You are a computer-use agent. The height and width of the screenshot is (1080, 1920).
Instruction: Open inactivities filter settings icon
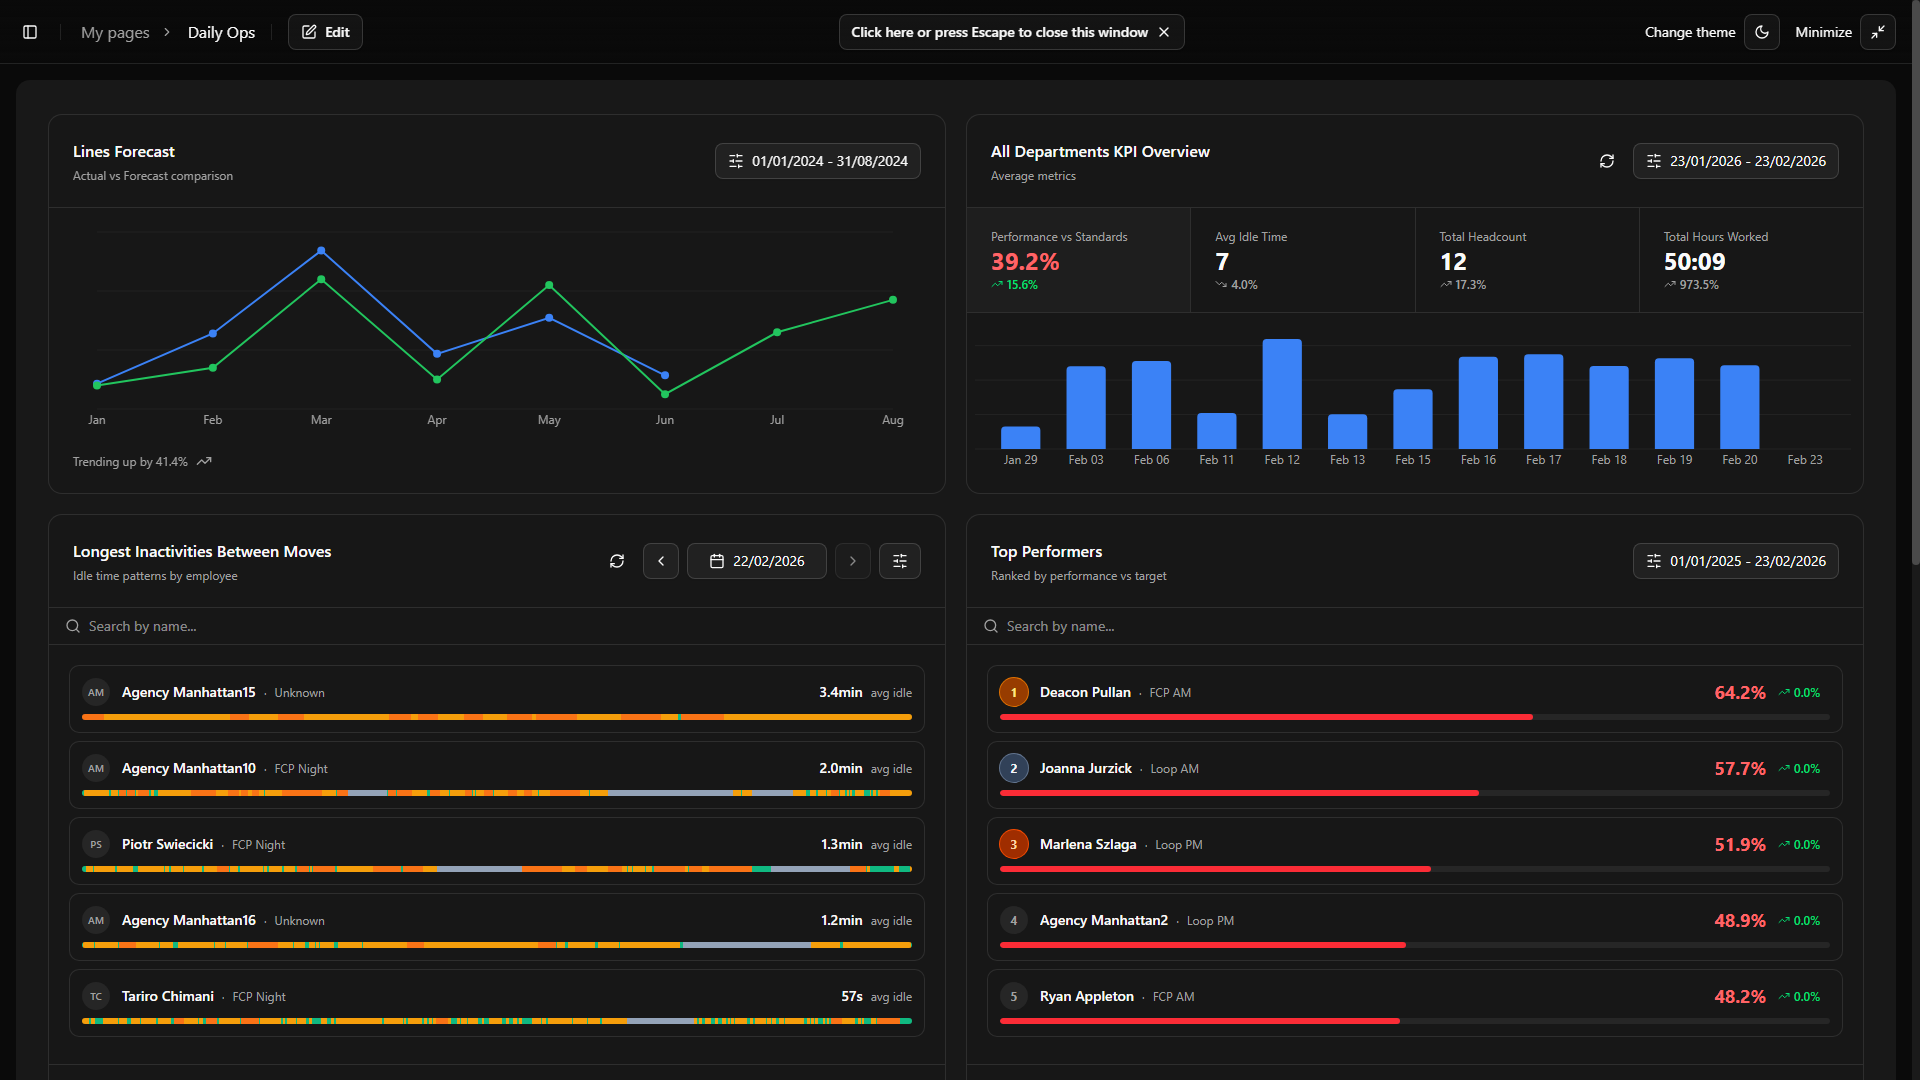click(900, 561)
